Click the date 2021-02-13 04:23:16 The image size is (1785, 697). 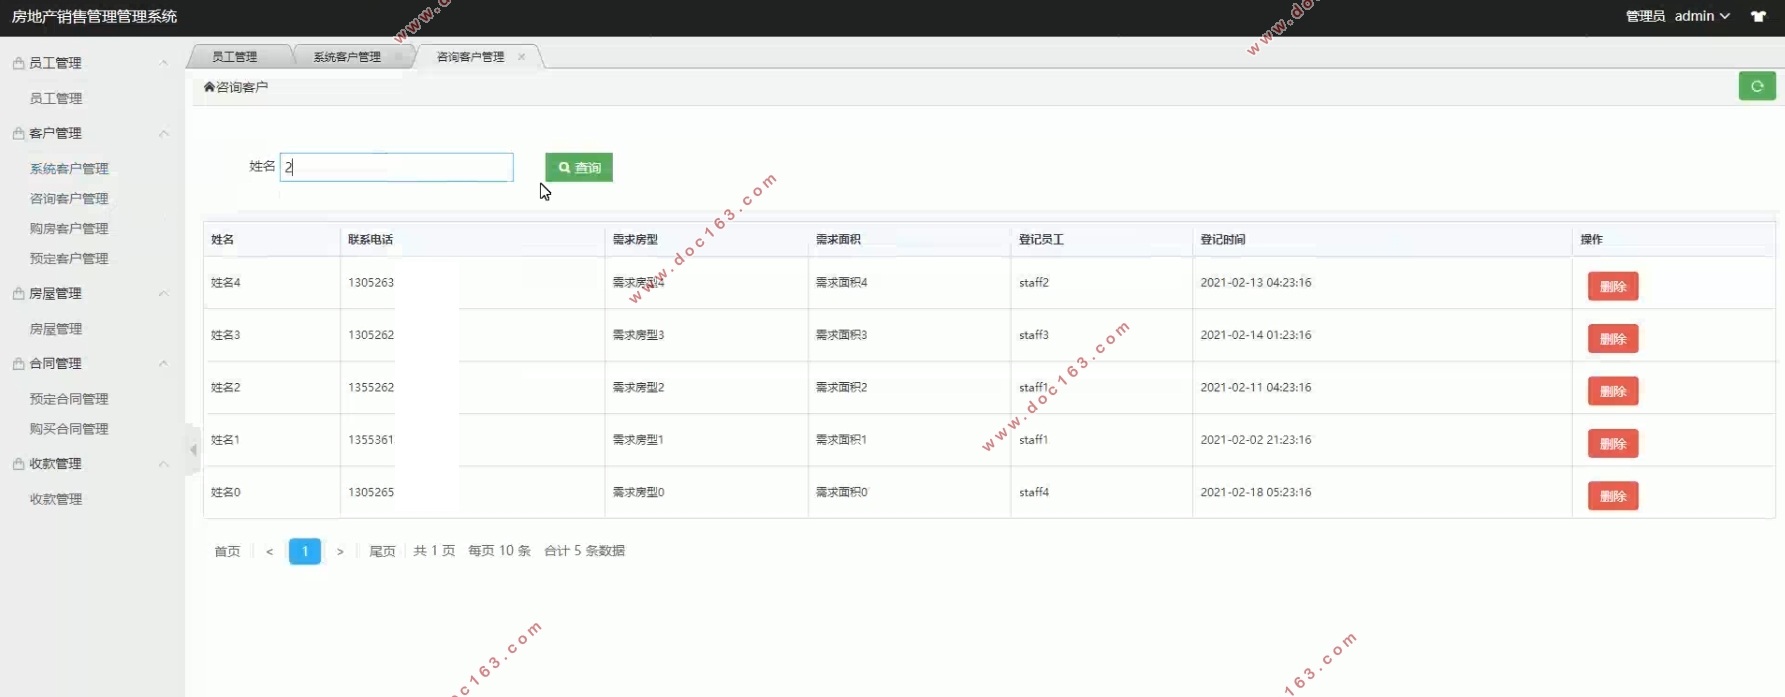(1256, 283)
